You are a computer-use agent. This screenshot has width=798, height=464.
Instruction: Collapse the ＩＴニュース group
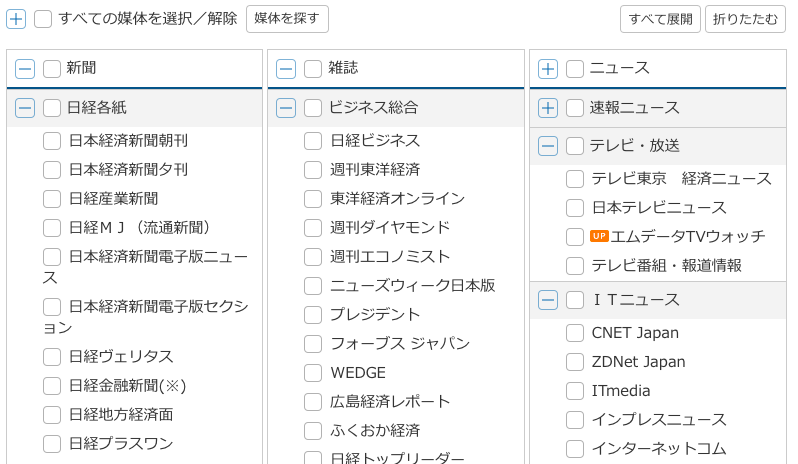point(548,300)
